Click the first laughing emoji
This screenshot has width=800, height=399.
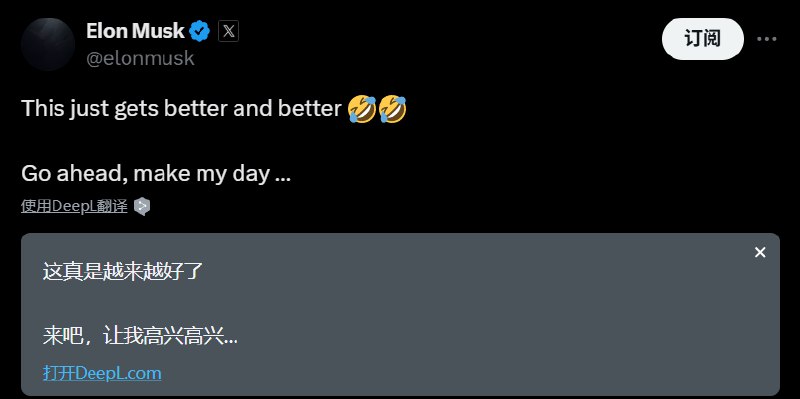(x=362, y=109)
